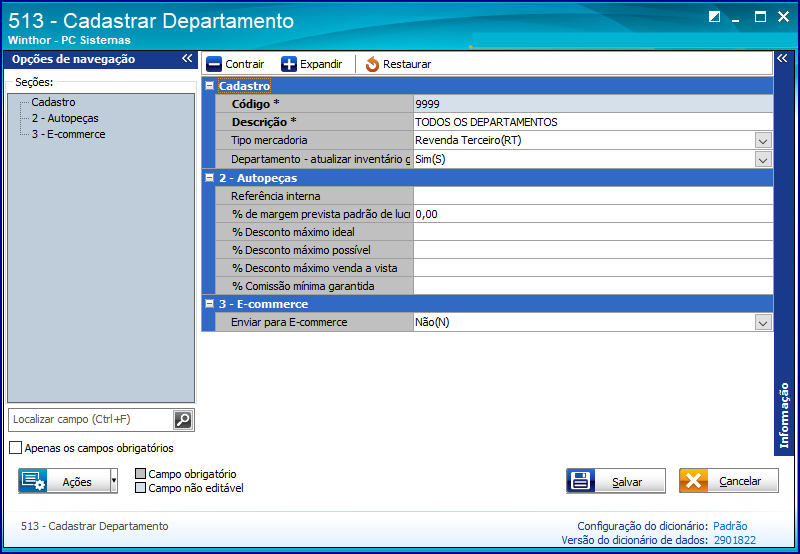Screen dimensions: 800x554
Task: Save the department with Salvar
Action: point(616,481)
